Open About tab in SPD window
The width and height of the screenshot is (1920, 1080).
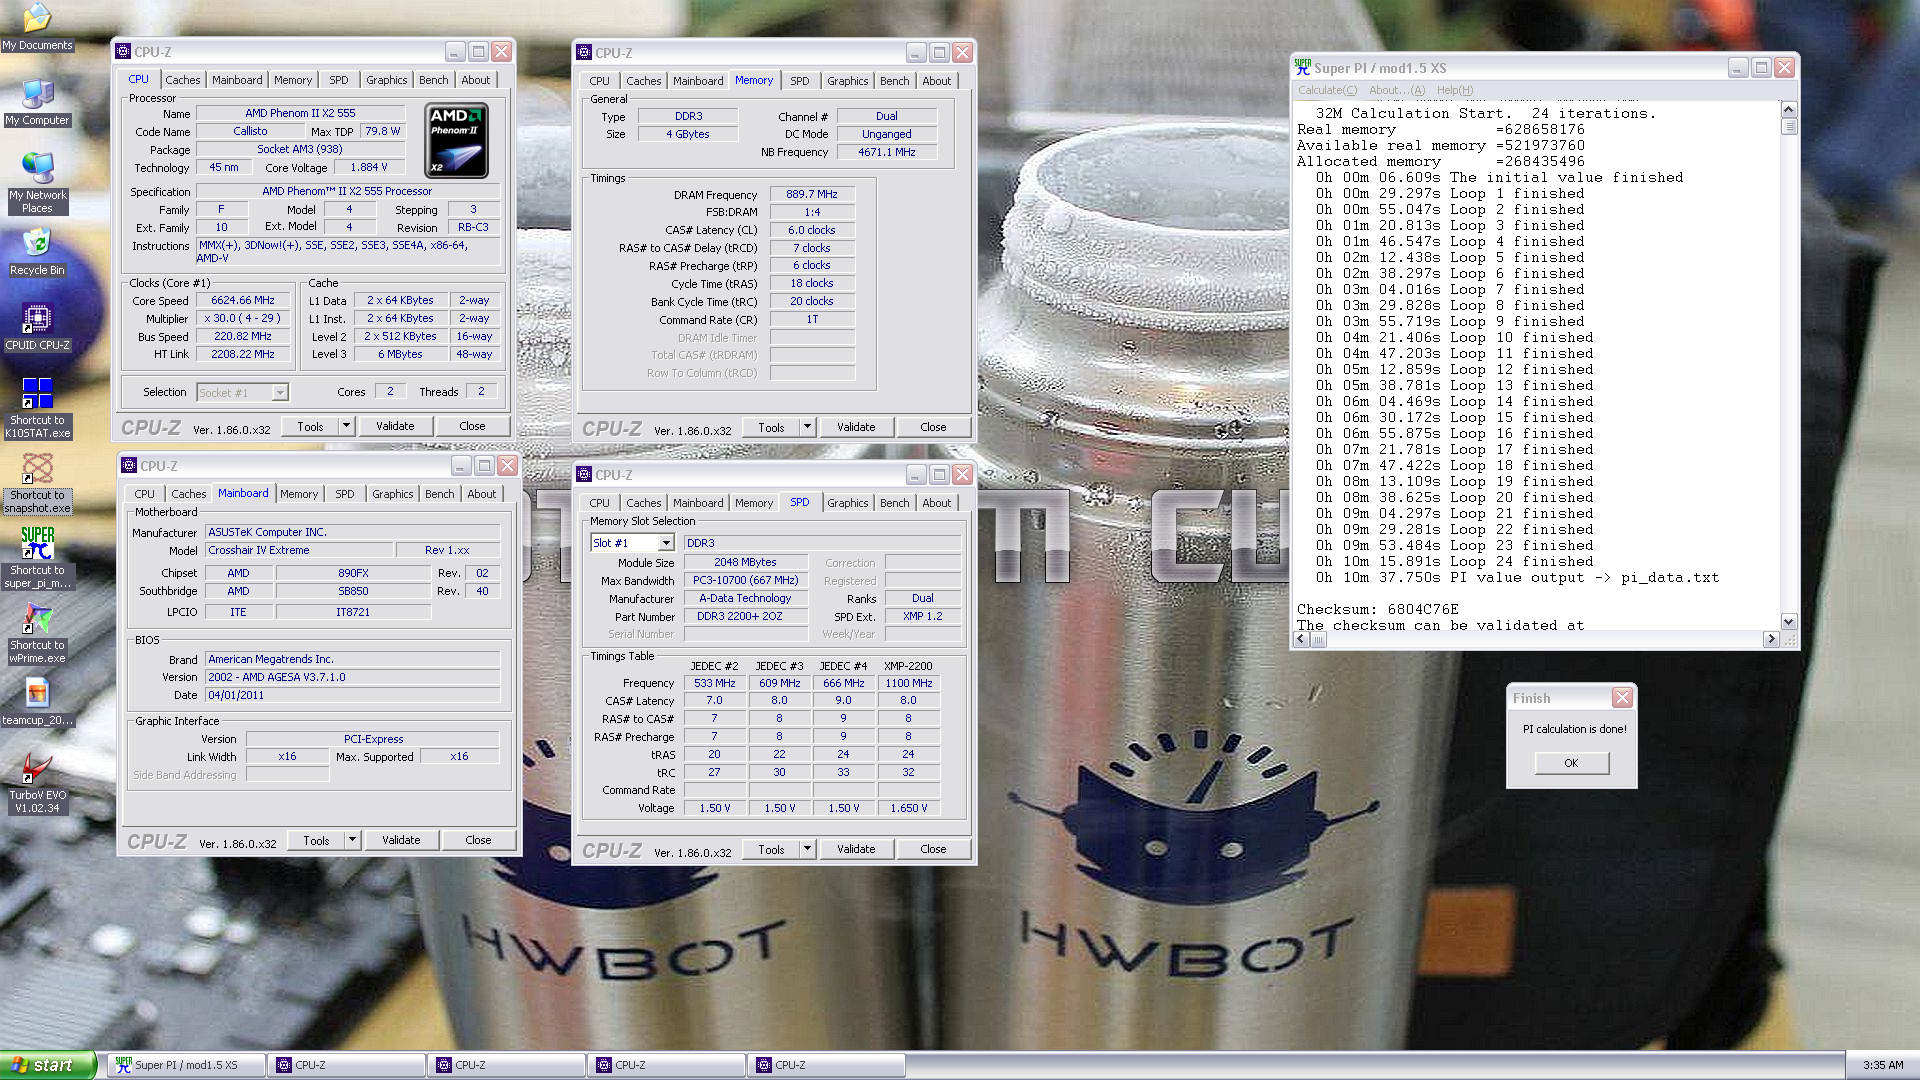(936, 503)
